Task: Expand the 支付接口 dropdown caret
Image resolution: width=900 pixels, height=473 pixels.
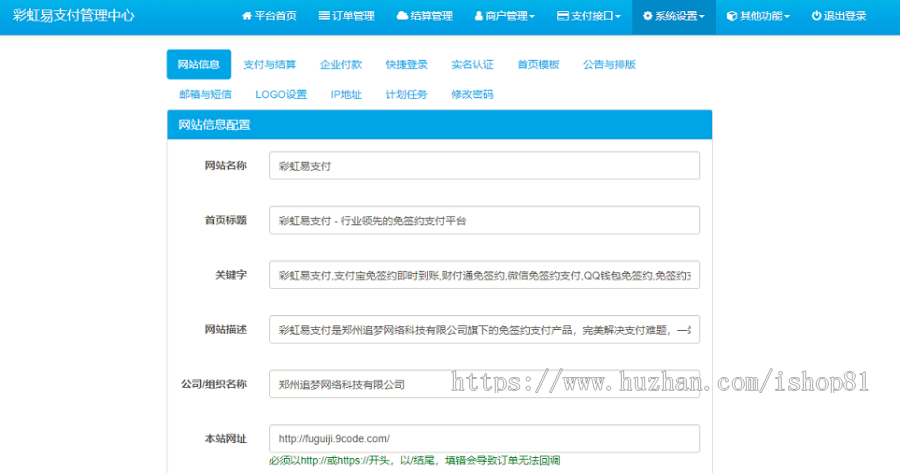Action: pos(618,17)
